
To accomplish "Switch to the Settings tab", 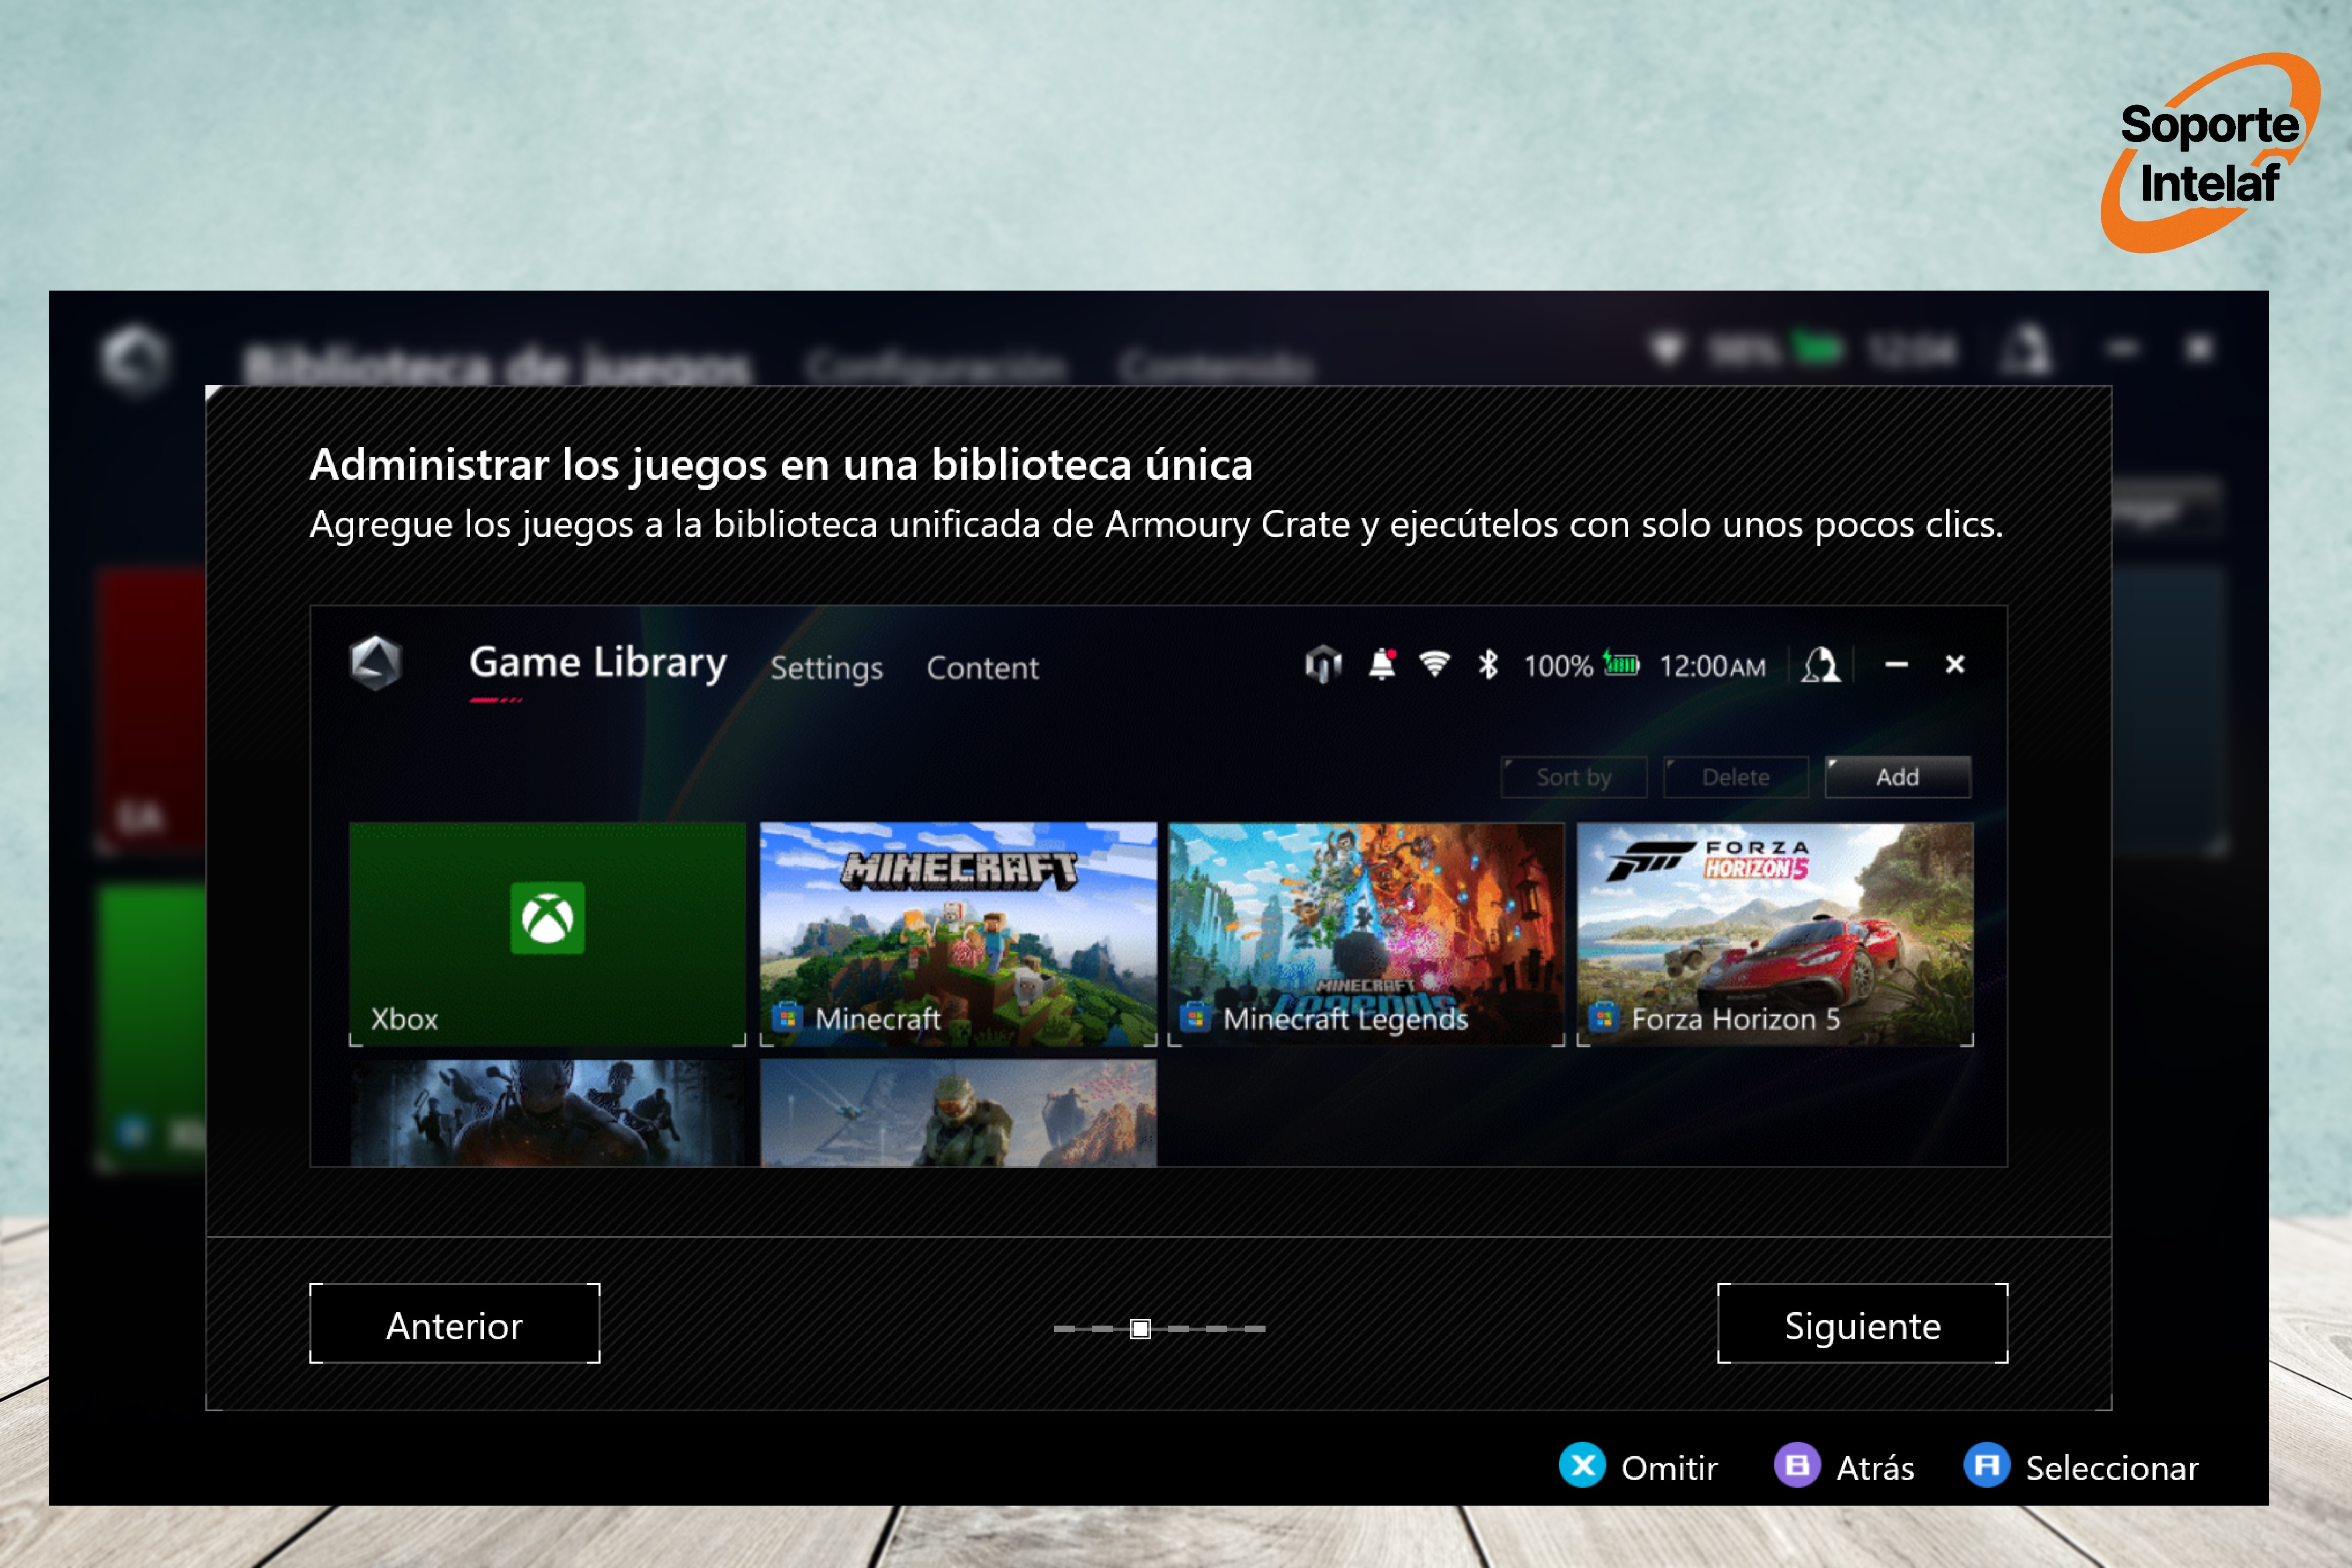I will click(826, 668).
